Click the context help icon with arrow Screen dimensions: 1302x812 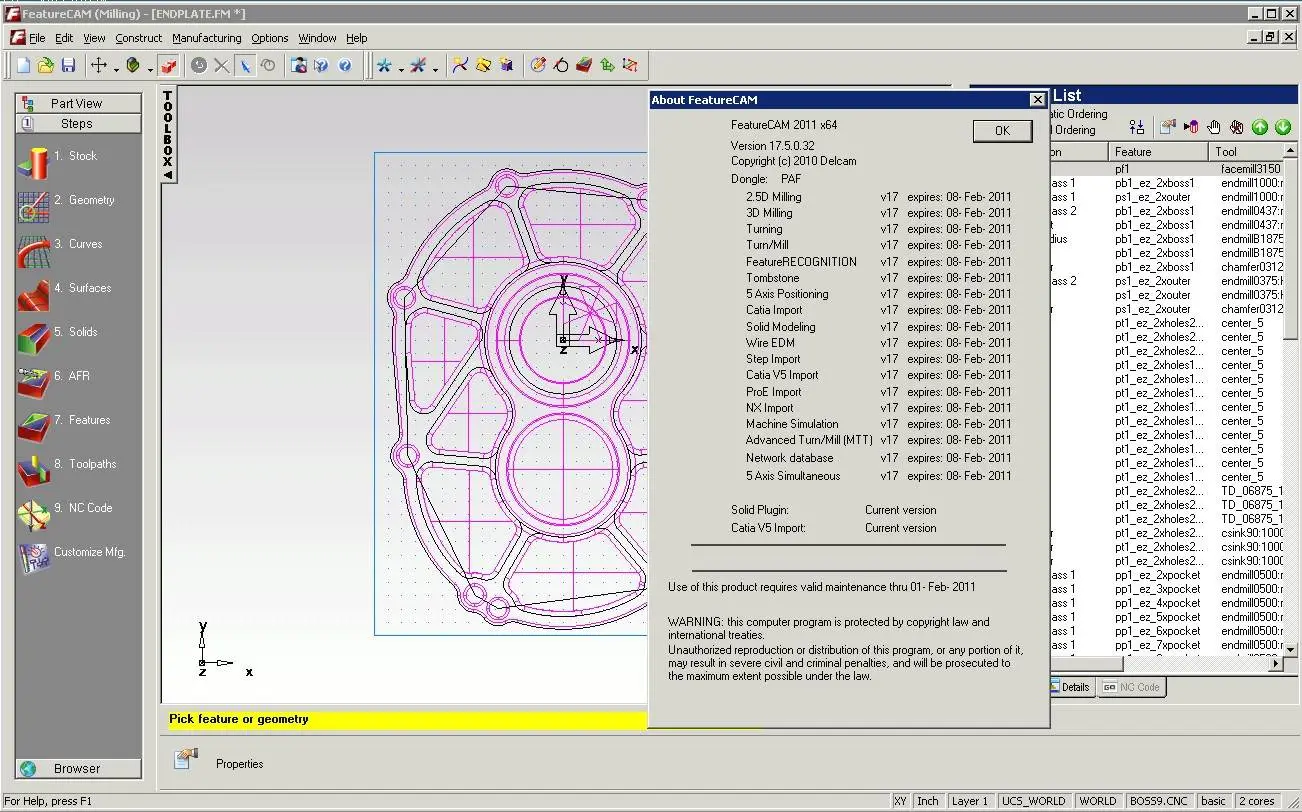point(322,66)
